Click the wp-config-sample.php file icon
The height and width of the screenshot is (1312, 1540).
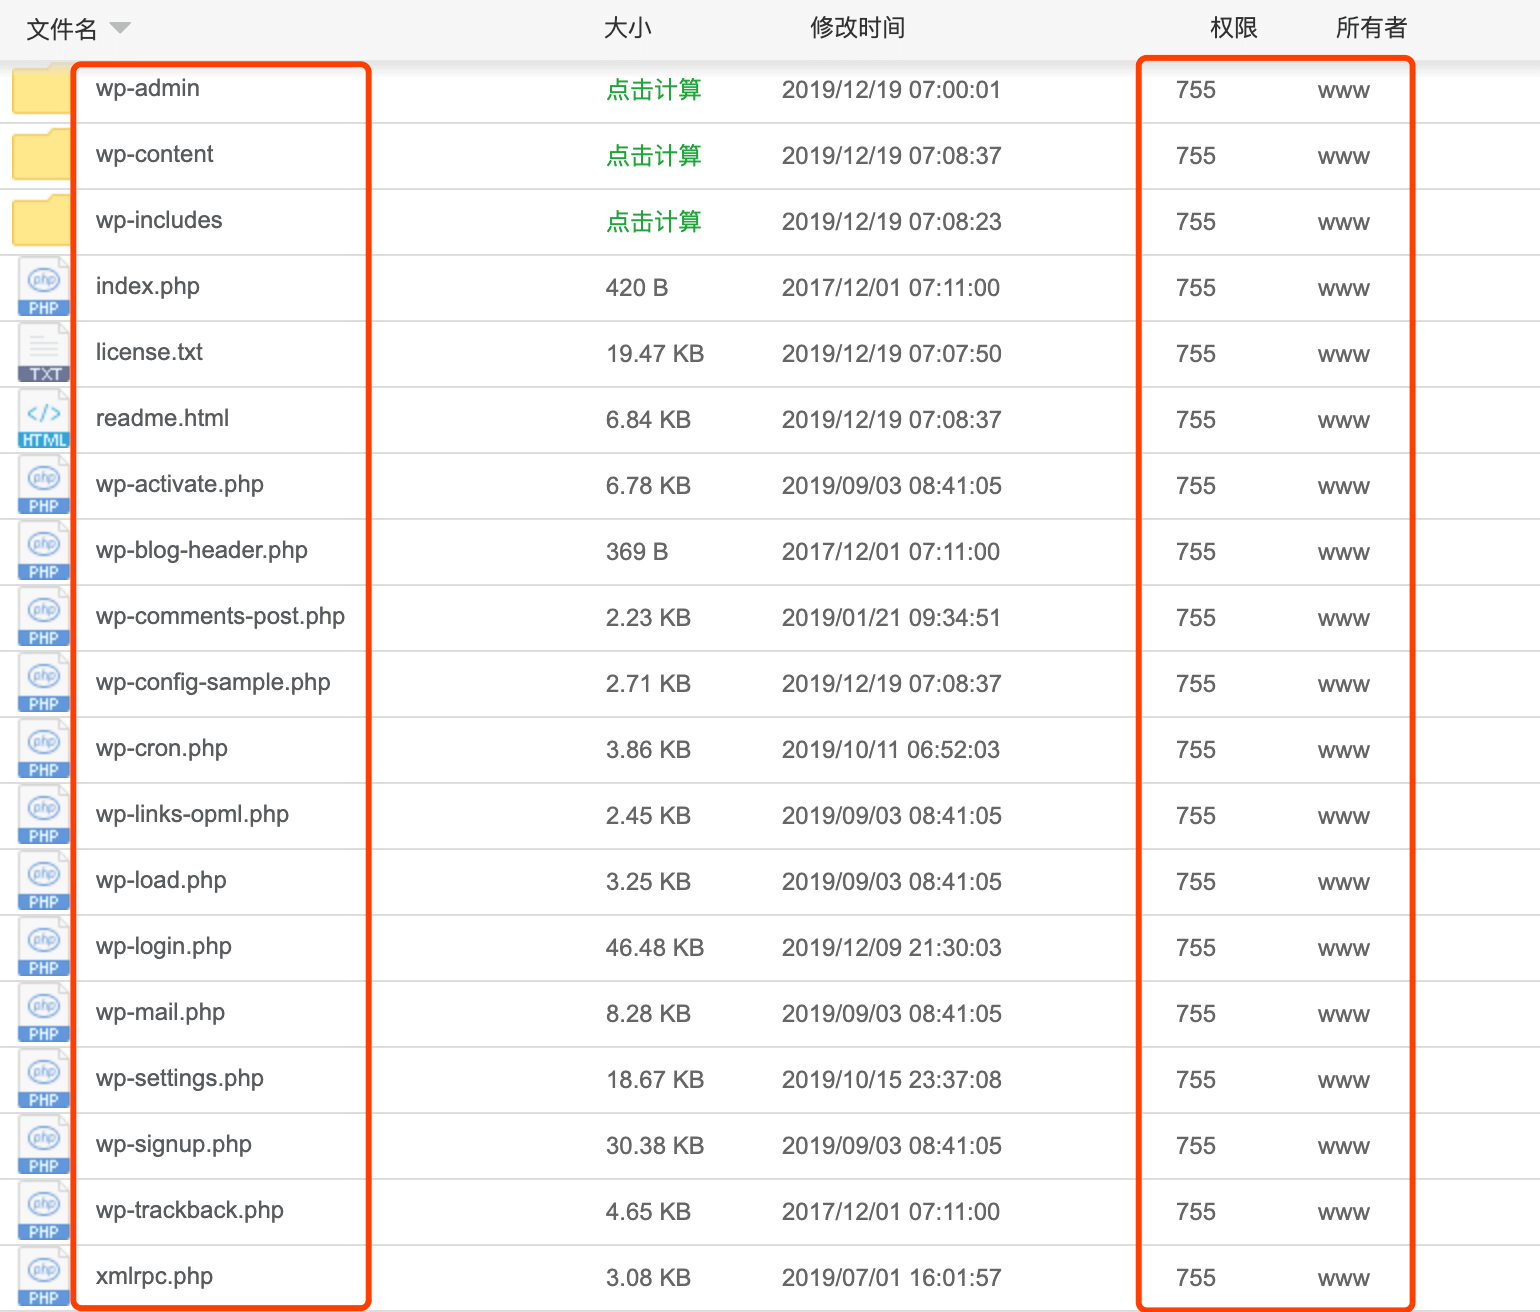pyautogui.click(x=44, y=684)
